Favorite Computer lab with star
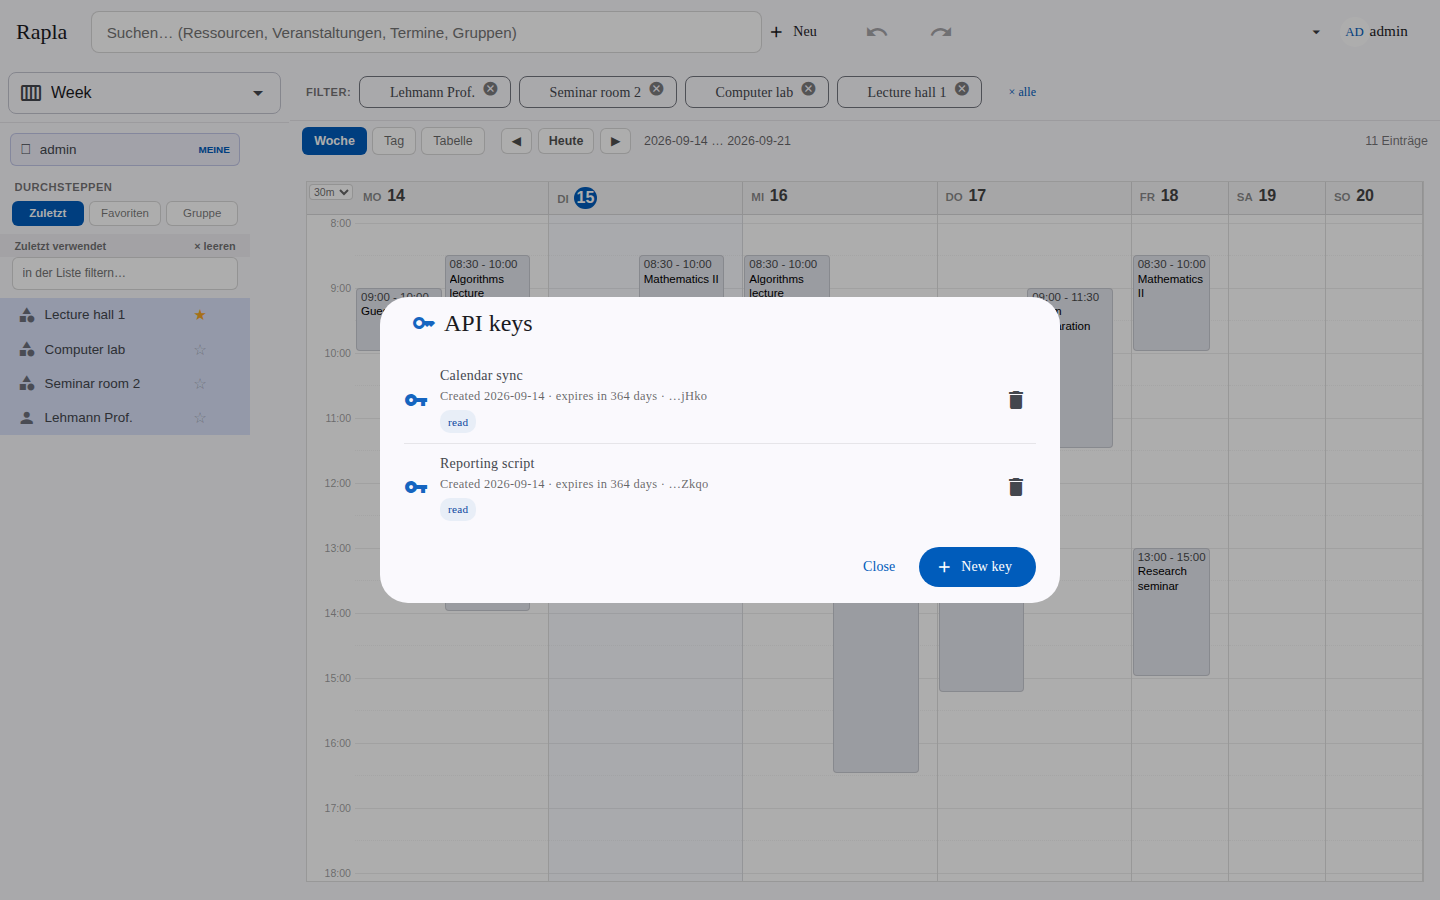Viewport: 1440px width, 900px height. pyautogui.click(x=199, y=350)
